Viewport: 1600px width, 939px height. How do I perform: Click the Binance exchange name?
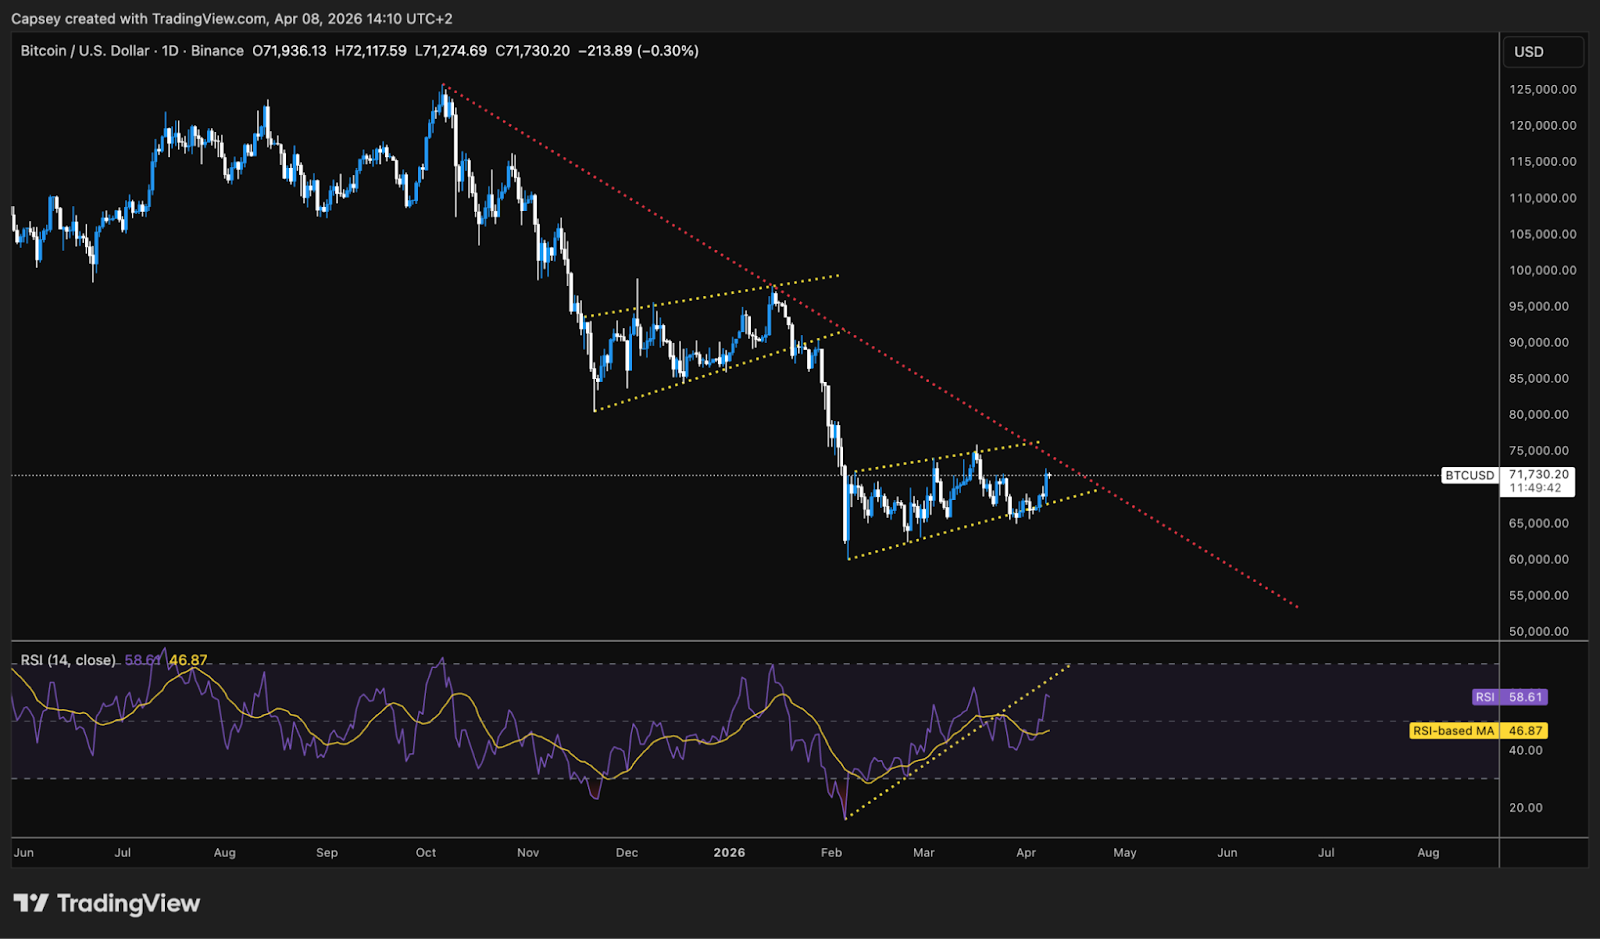point(220,50)
